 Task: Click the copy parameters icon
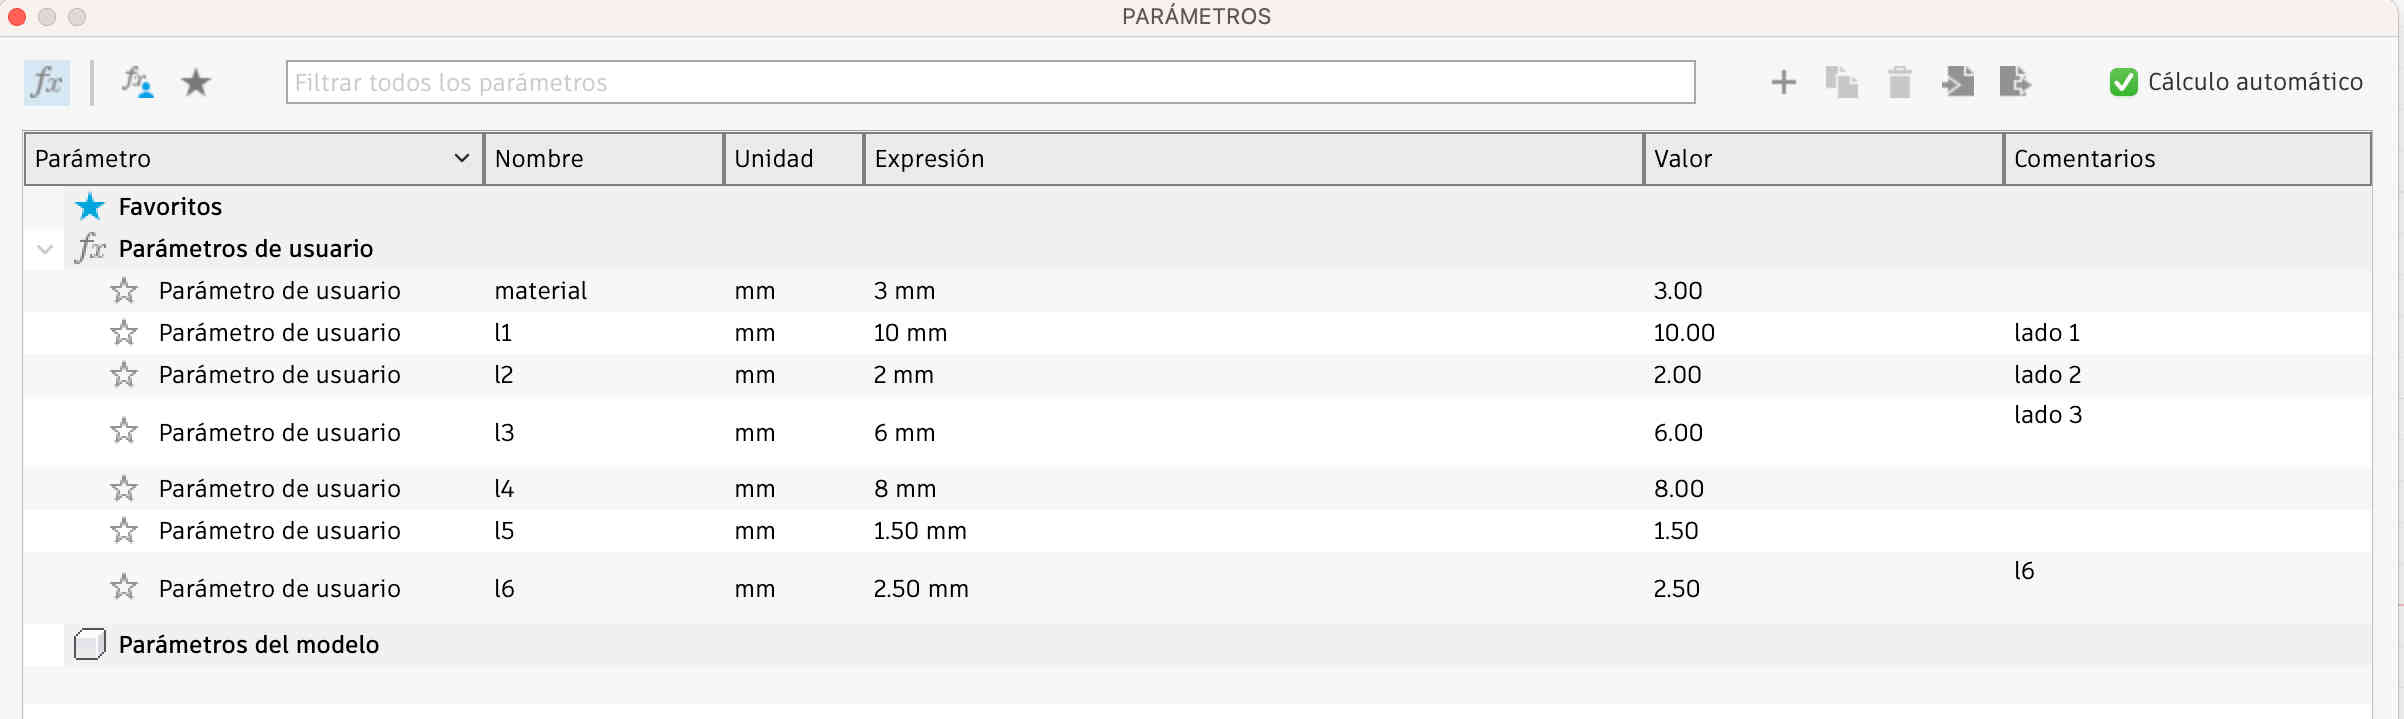[x=1841, y=82]
